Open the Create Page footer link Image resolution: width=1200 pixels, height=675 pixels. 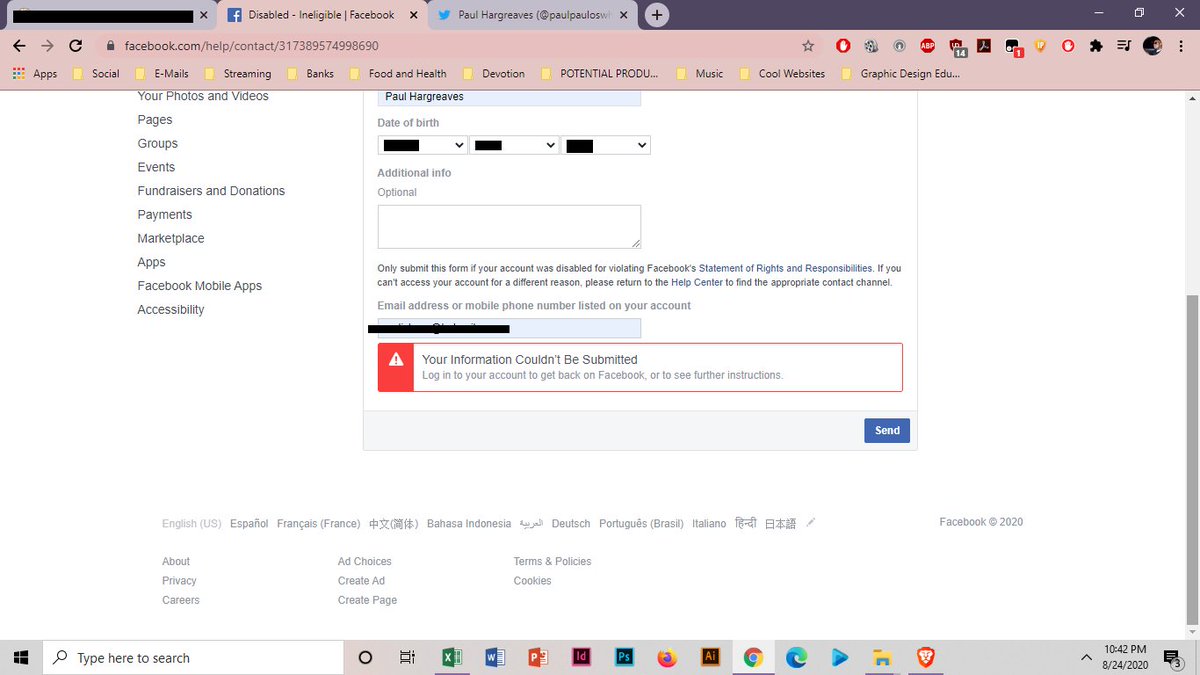point(367,600)
